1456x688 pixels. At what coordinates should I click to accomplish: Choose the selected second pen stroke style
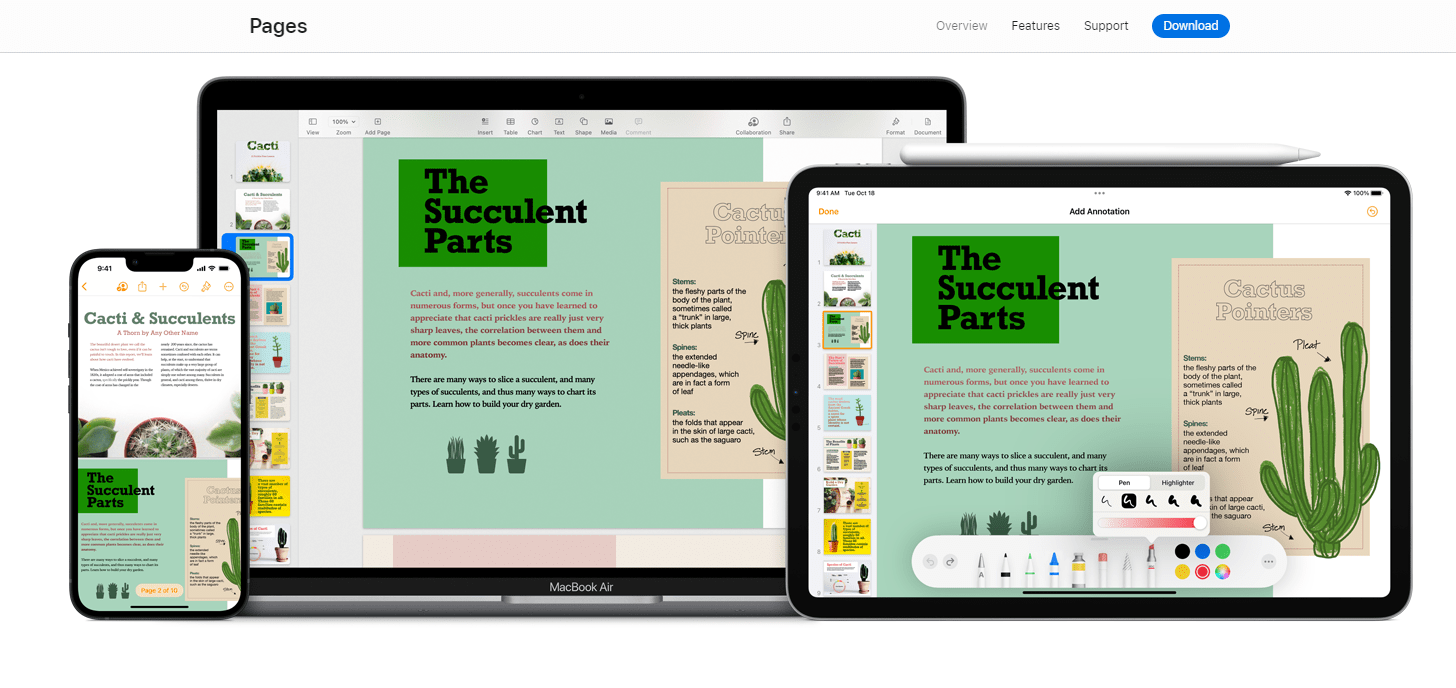[1128, 501]
